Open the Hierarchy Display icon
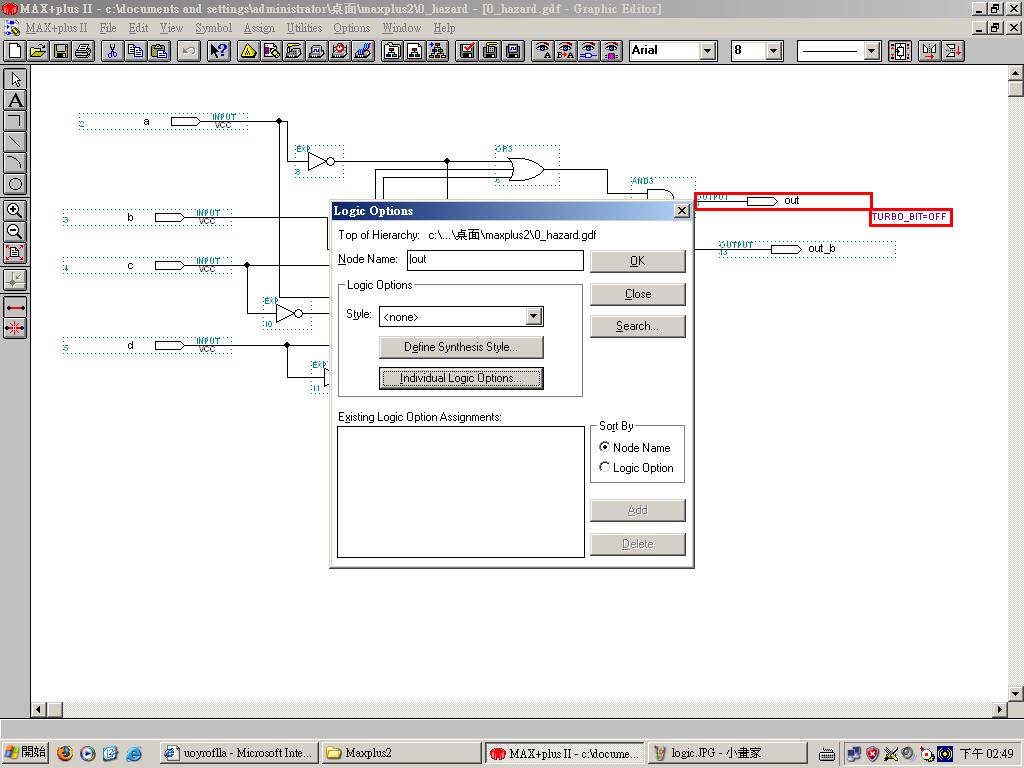1024x768 pixels. coord(248,51)
